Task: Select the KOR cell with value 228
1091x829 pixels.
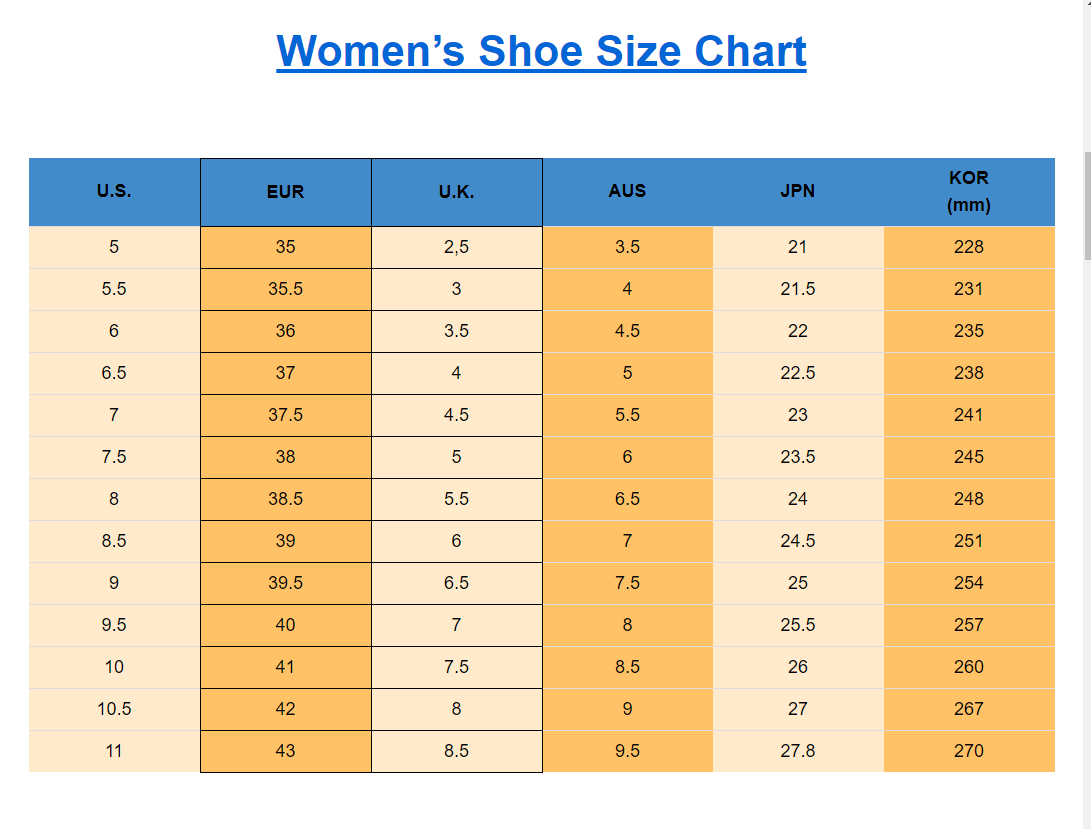Action: pyautogui.click(x=968, y=247)
